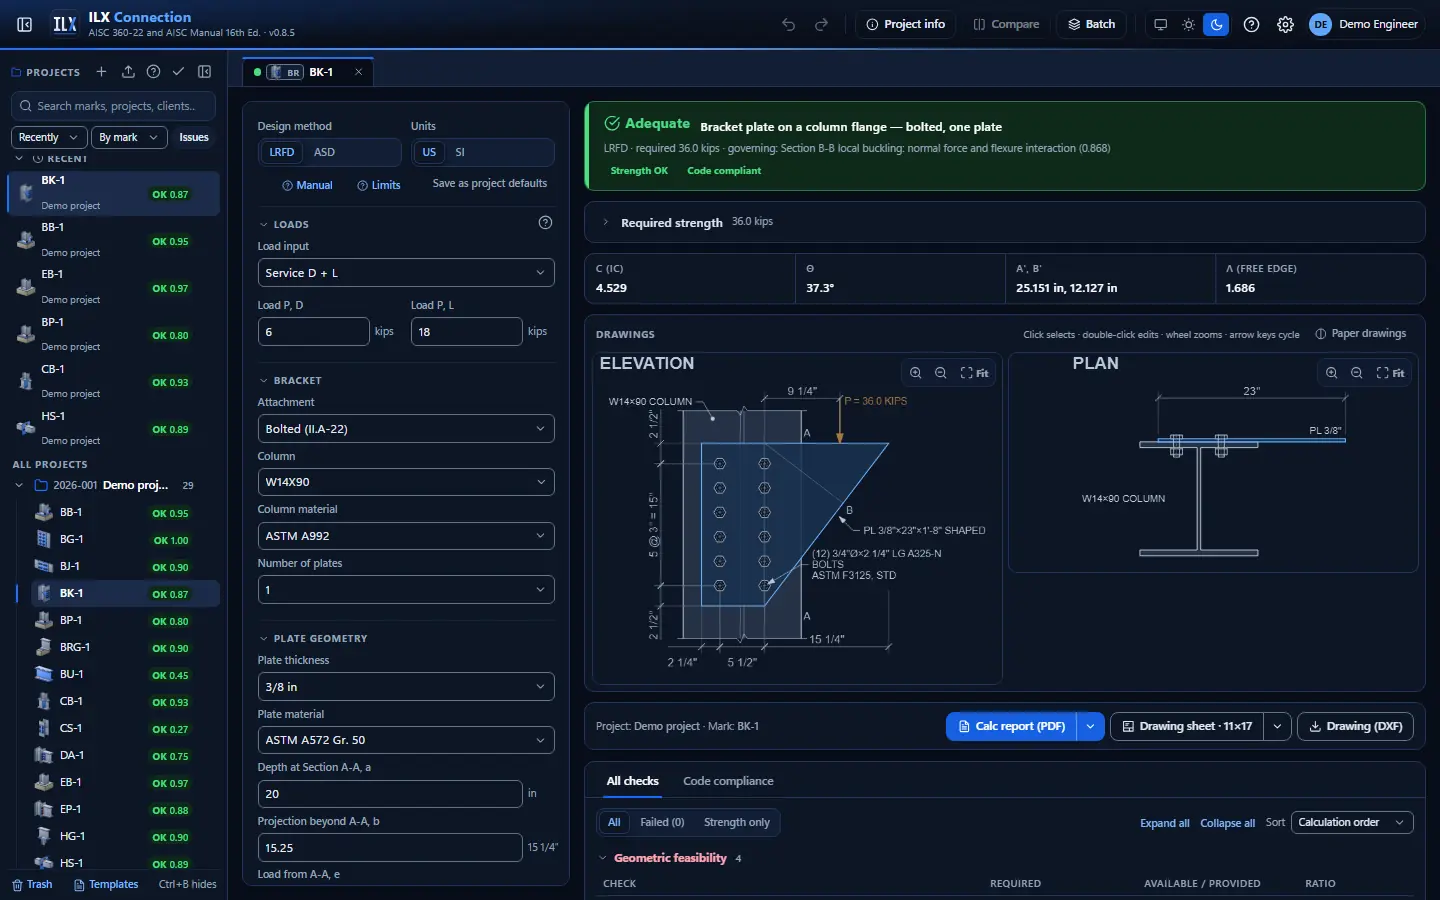Add a new project with plus icon
The width and height of the screenshot is (1440, 900).
101,72
